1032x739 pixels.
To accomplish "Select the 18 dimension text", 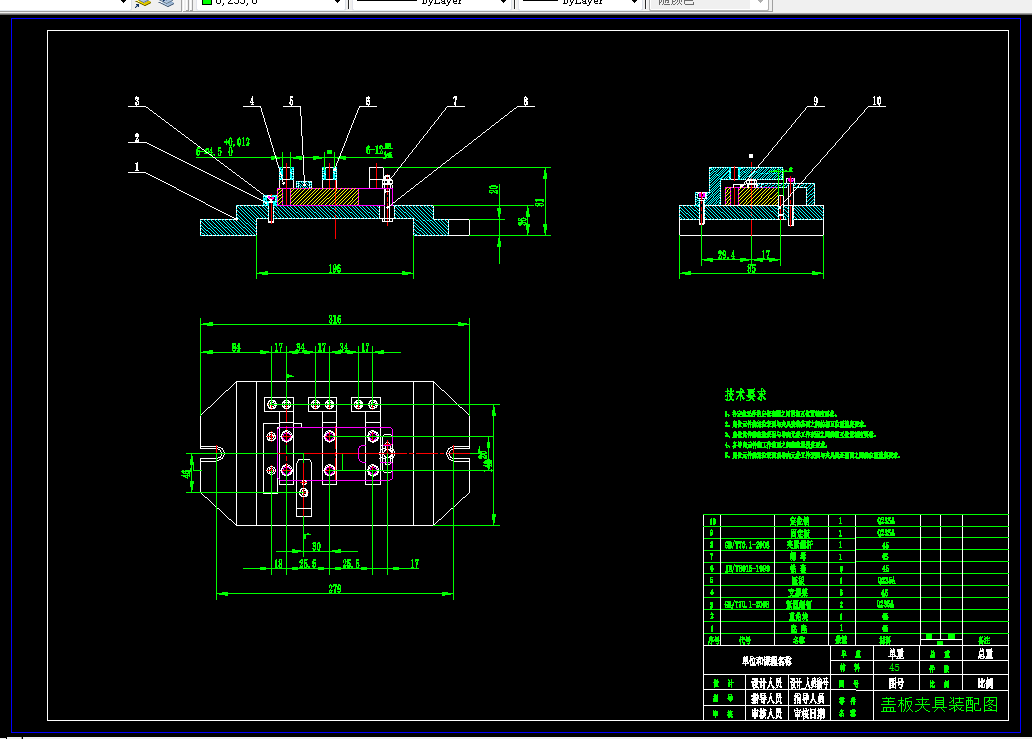I will tap(278, 564).
